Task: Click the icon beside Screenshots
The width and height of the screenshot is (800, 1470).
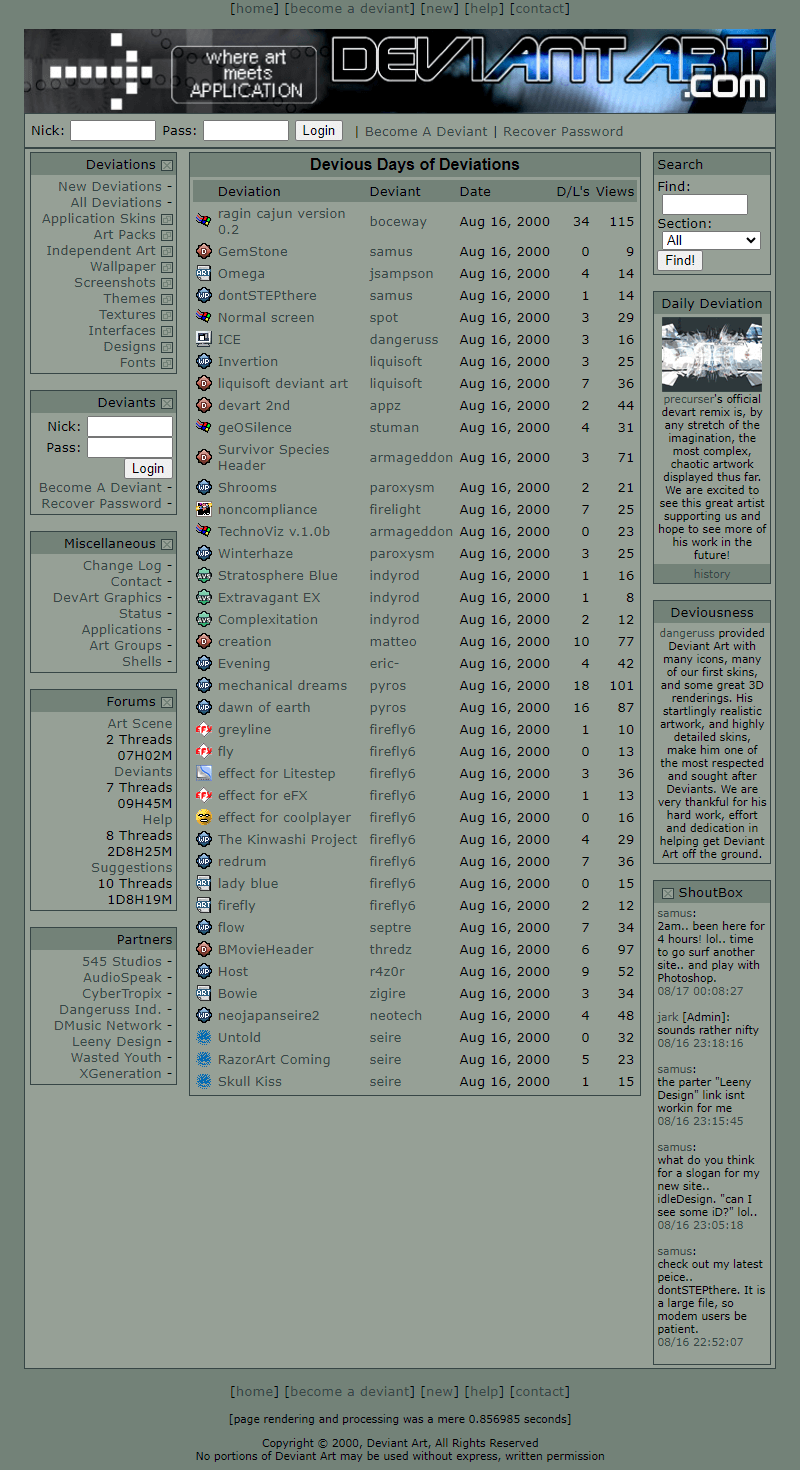Action: pos(167,283)
